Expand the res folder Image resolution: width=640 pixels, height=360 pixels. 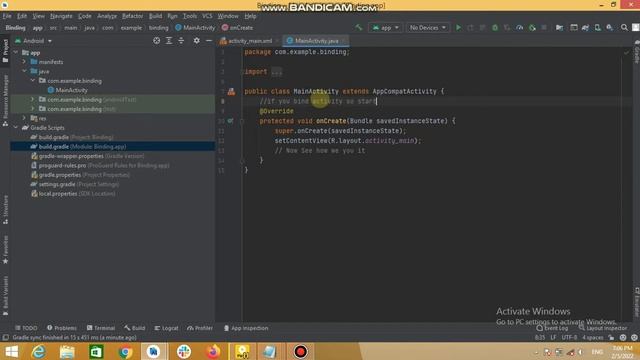tap(24, 118)
